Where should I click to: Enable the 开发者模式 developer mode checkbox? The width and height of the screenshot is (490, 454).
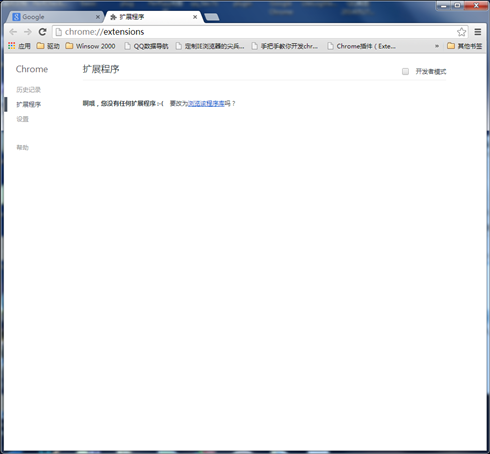[405, 71]
